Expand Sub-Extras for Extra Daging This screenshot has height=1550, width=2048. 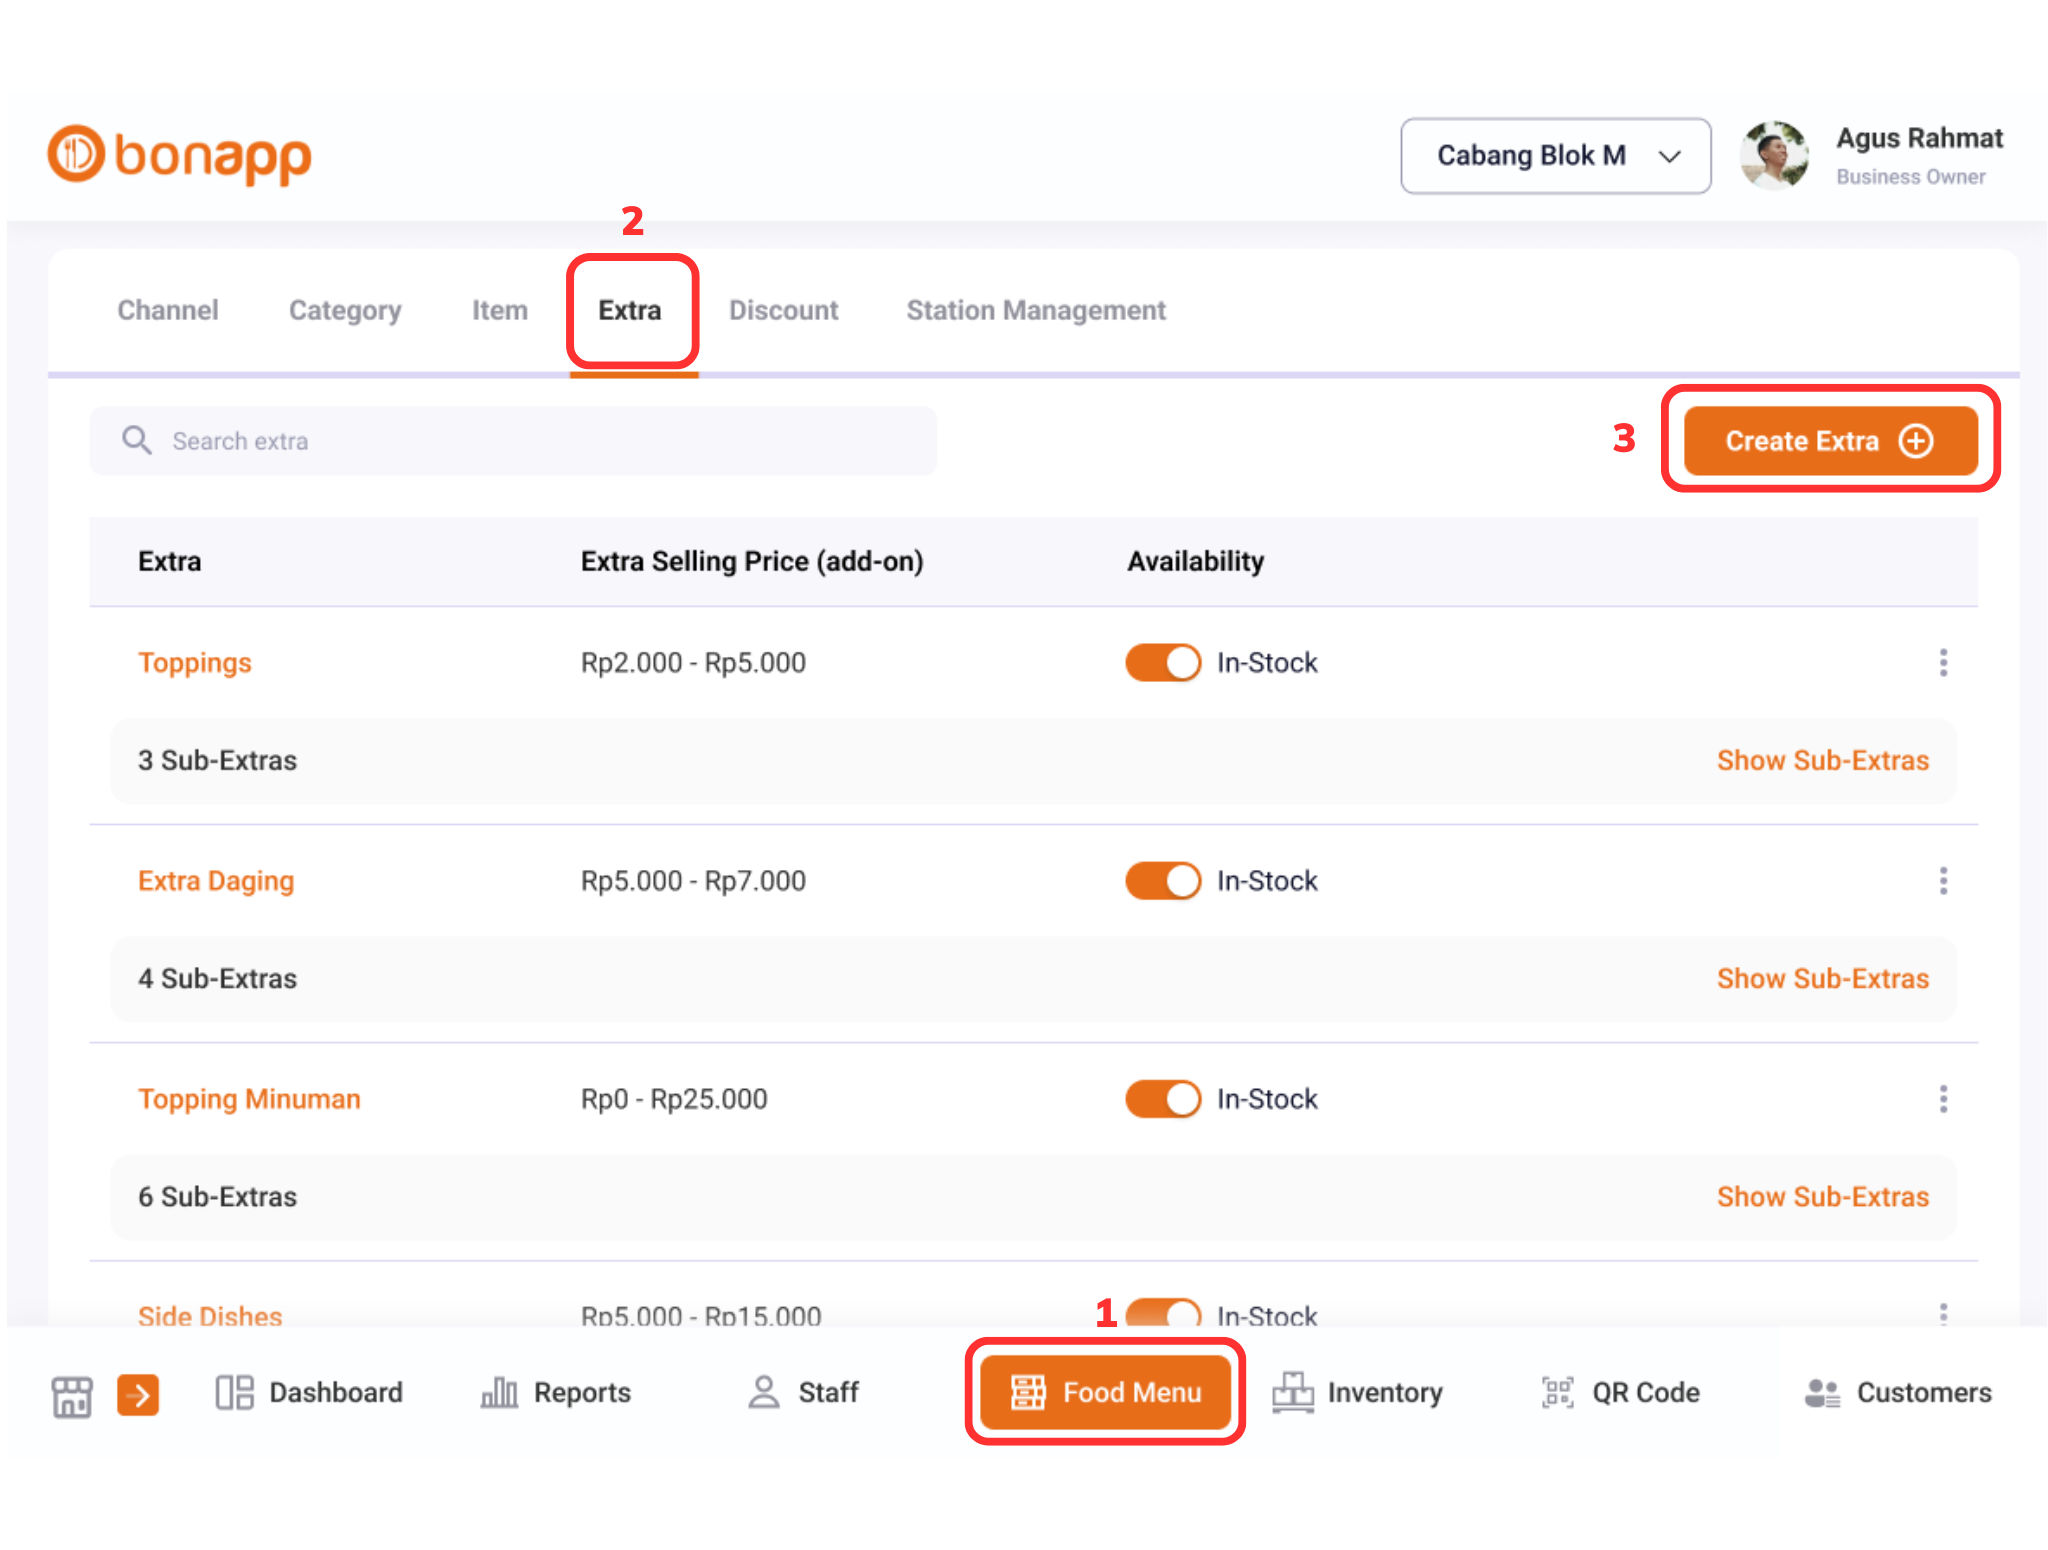(x=1823, y=978)
